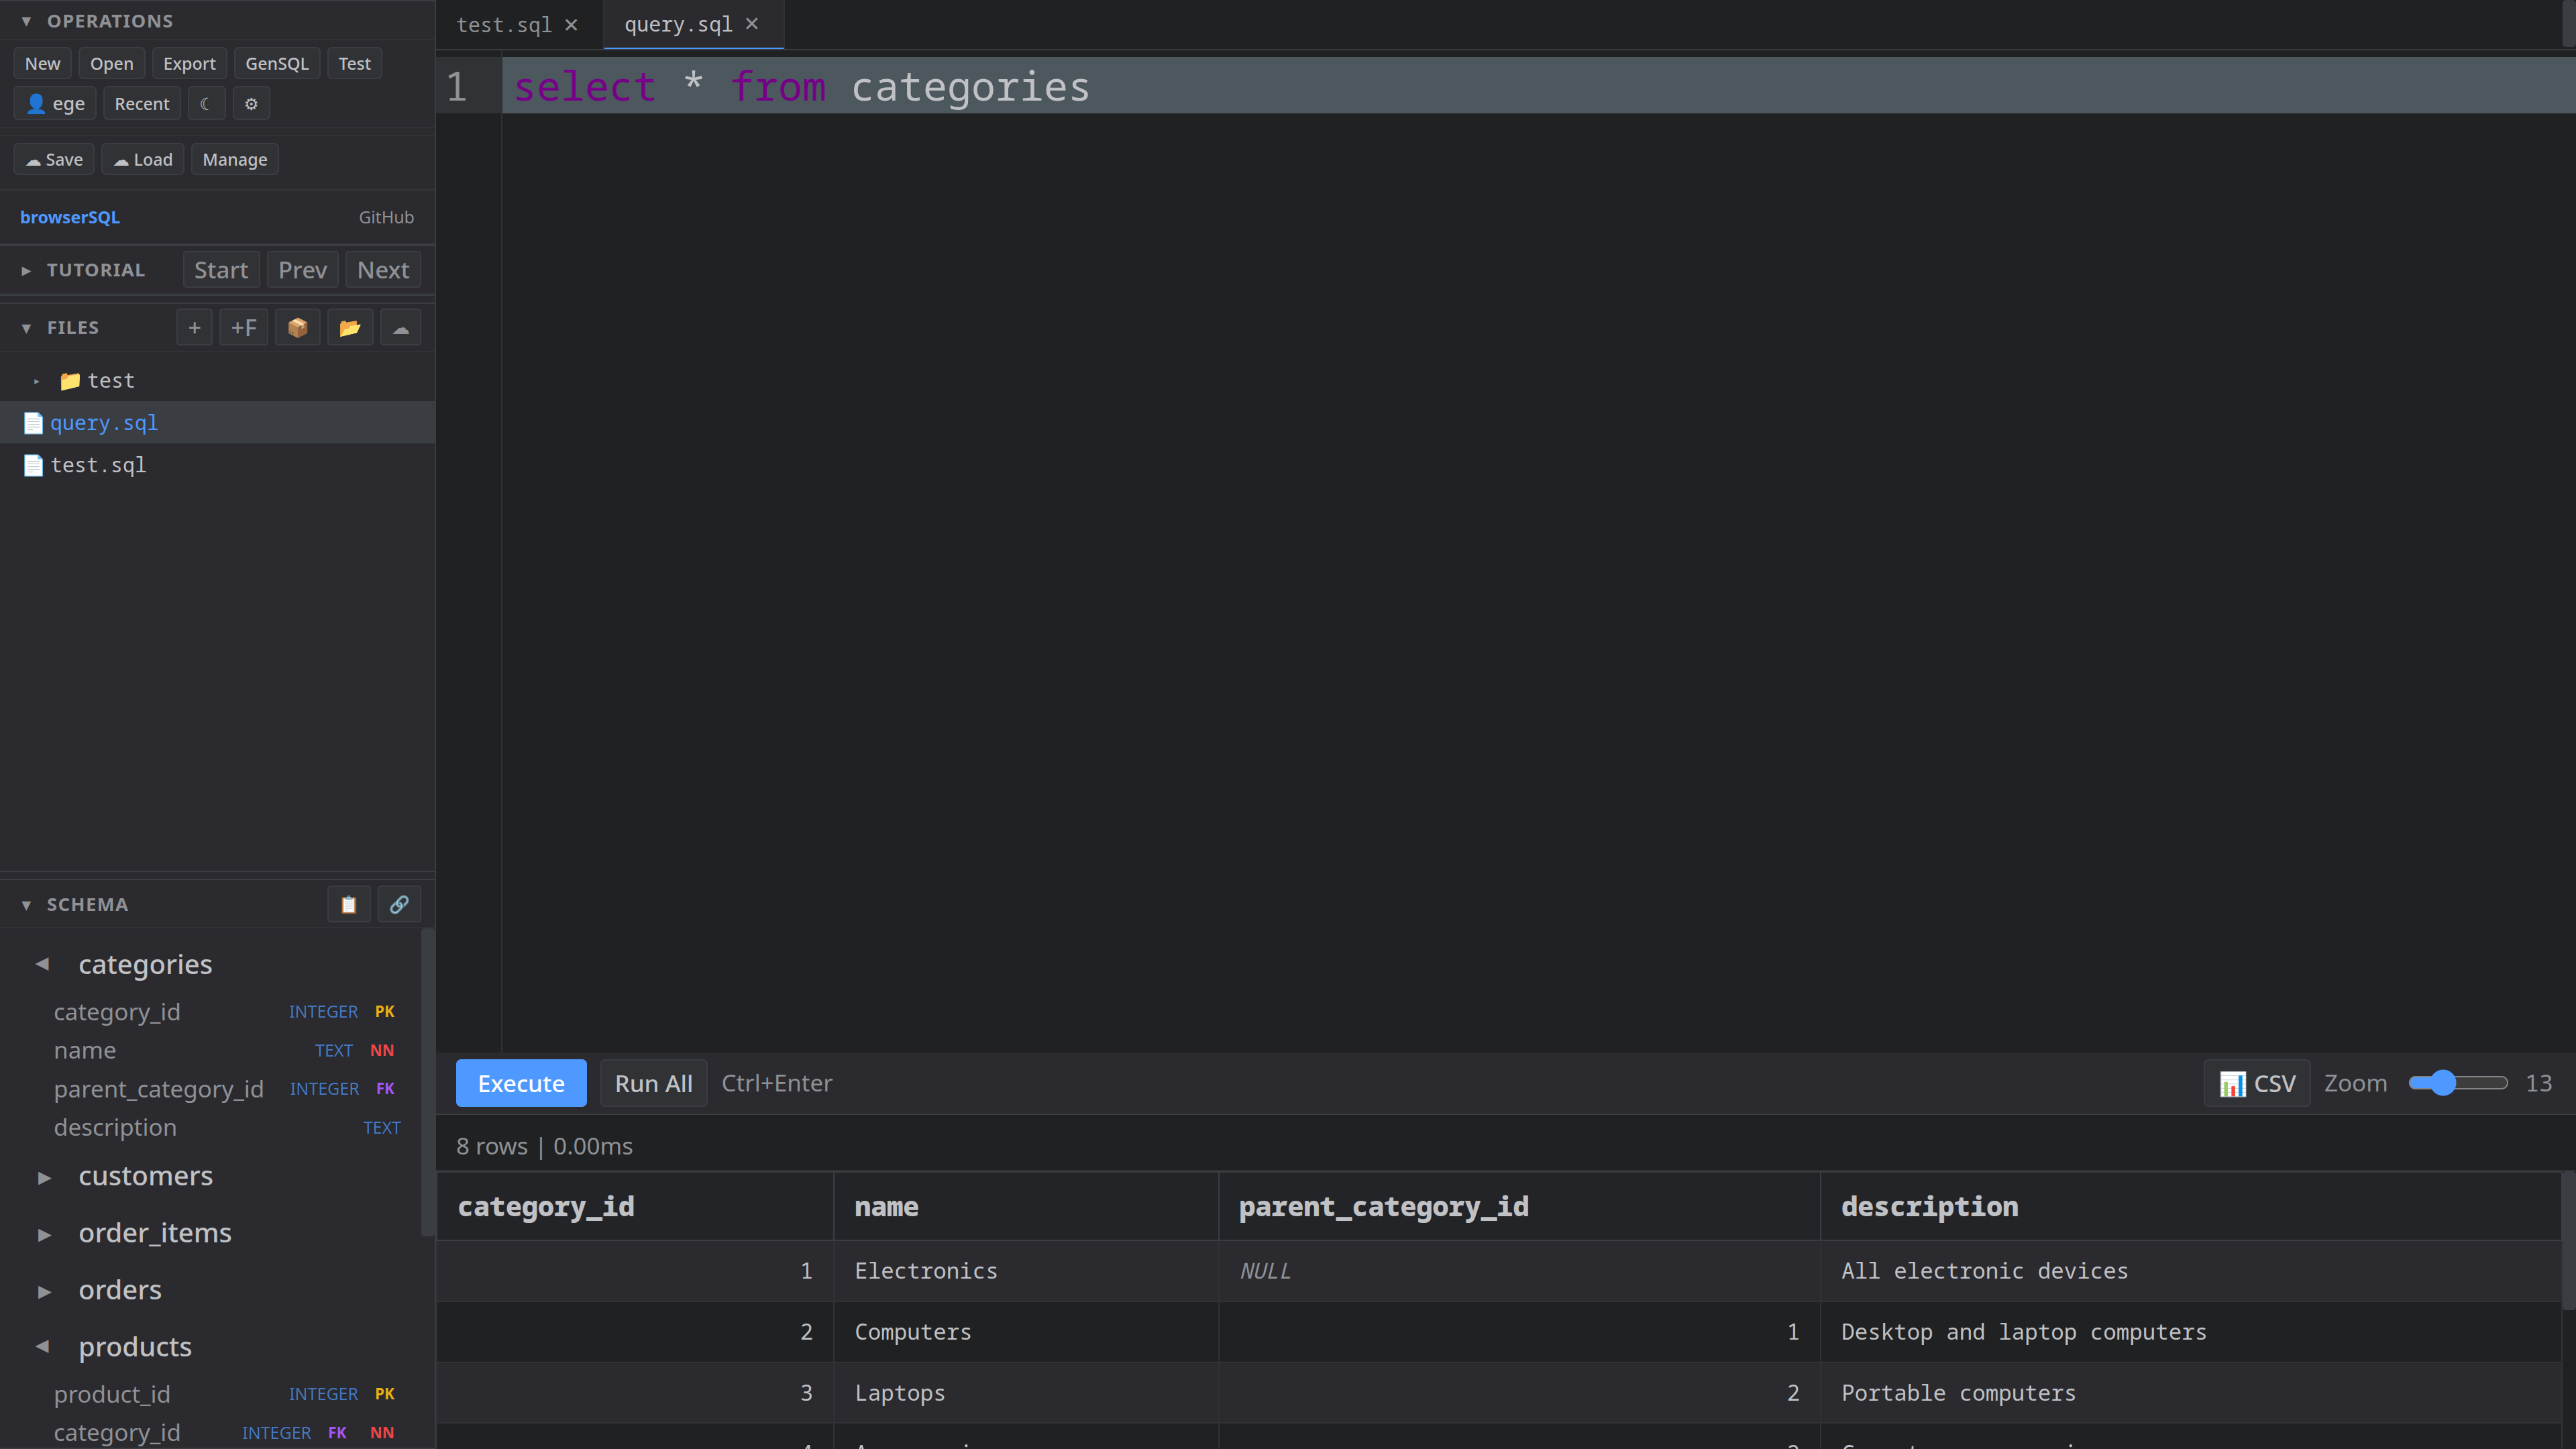This screenshot has height=1449, width=2576.
Task: Click 'Desktop and laptop computers' cell
Action: [2190, 1332]
